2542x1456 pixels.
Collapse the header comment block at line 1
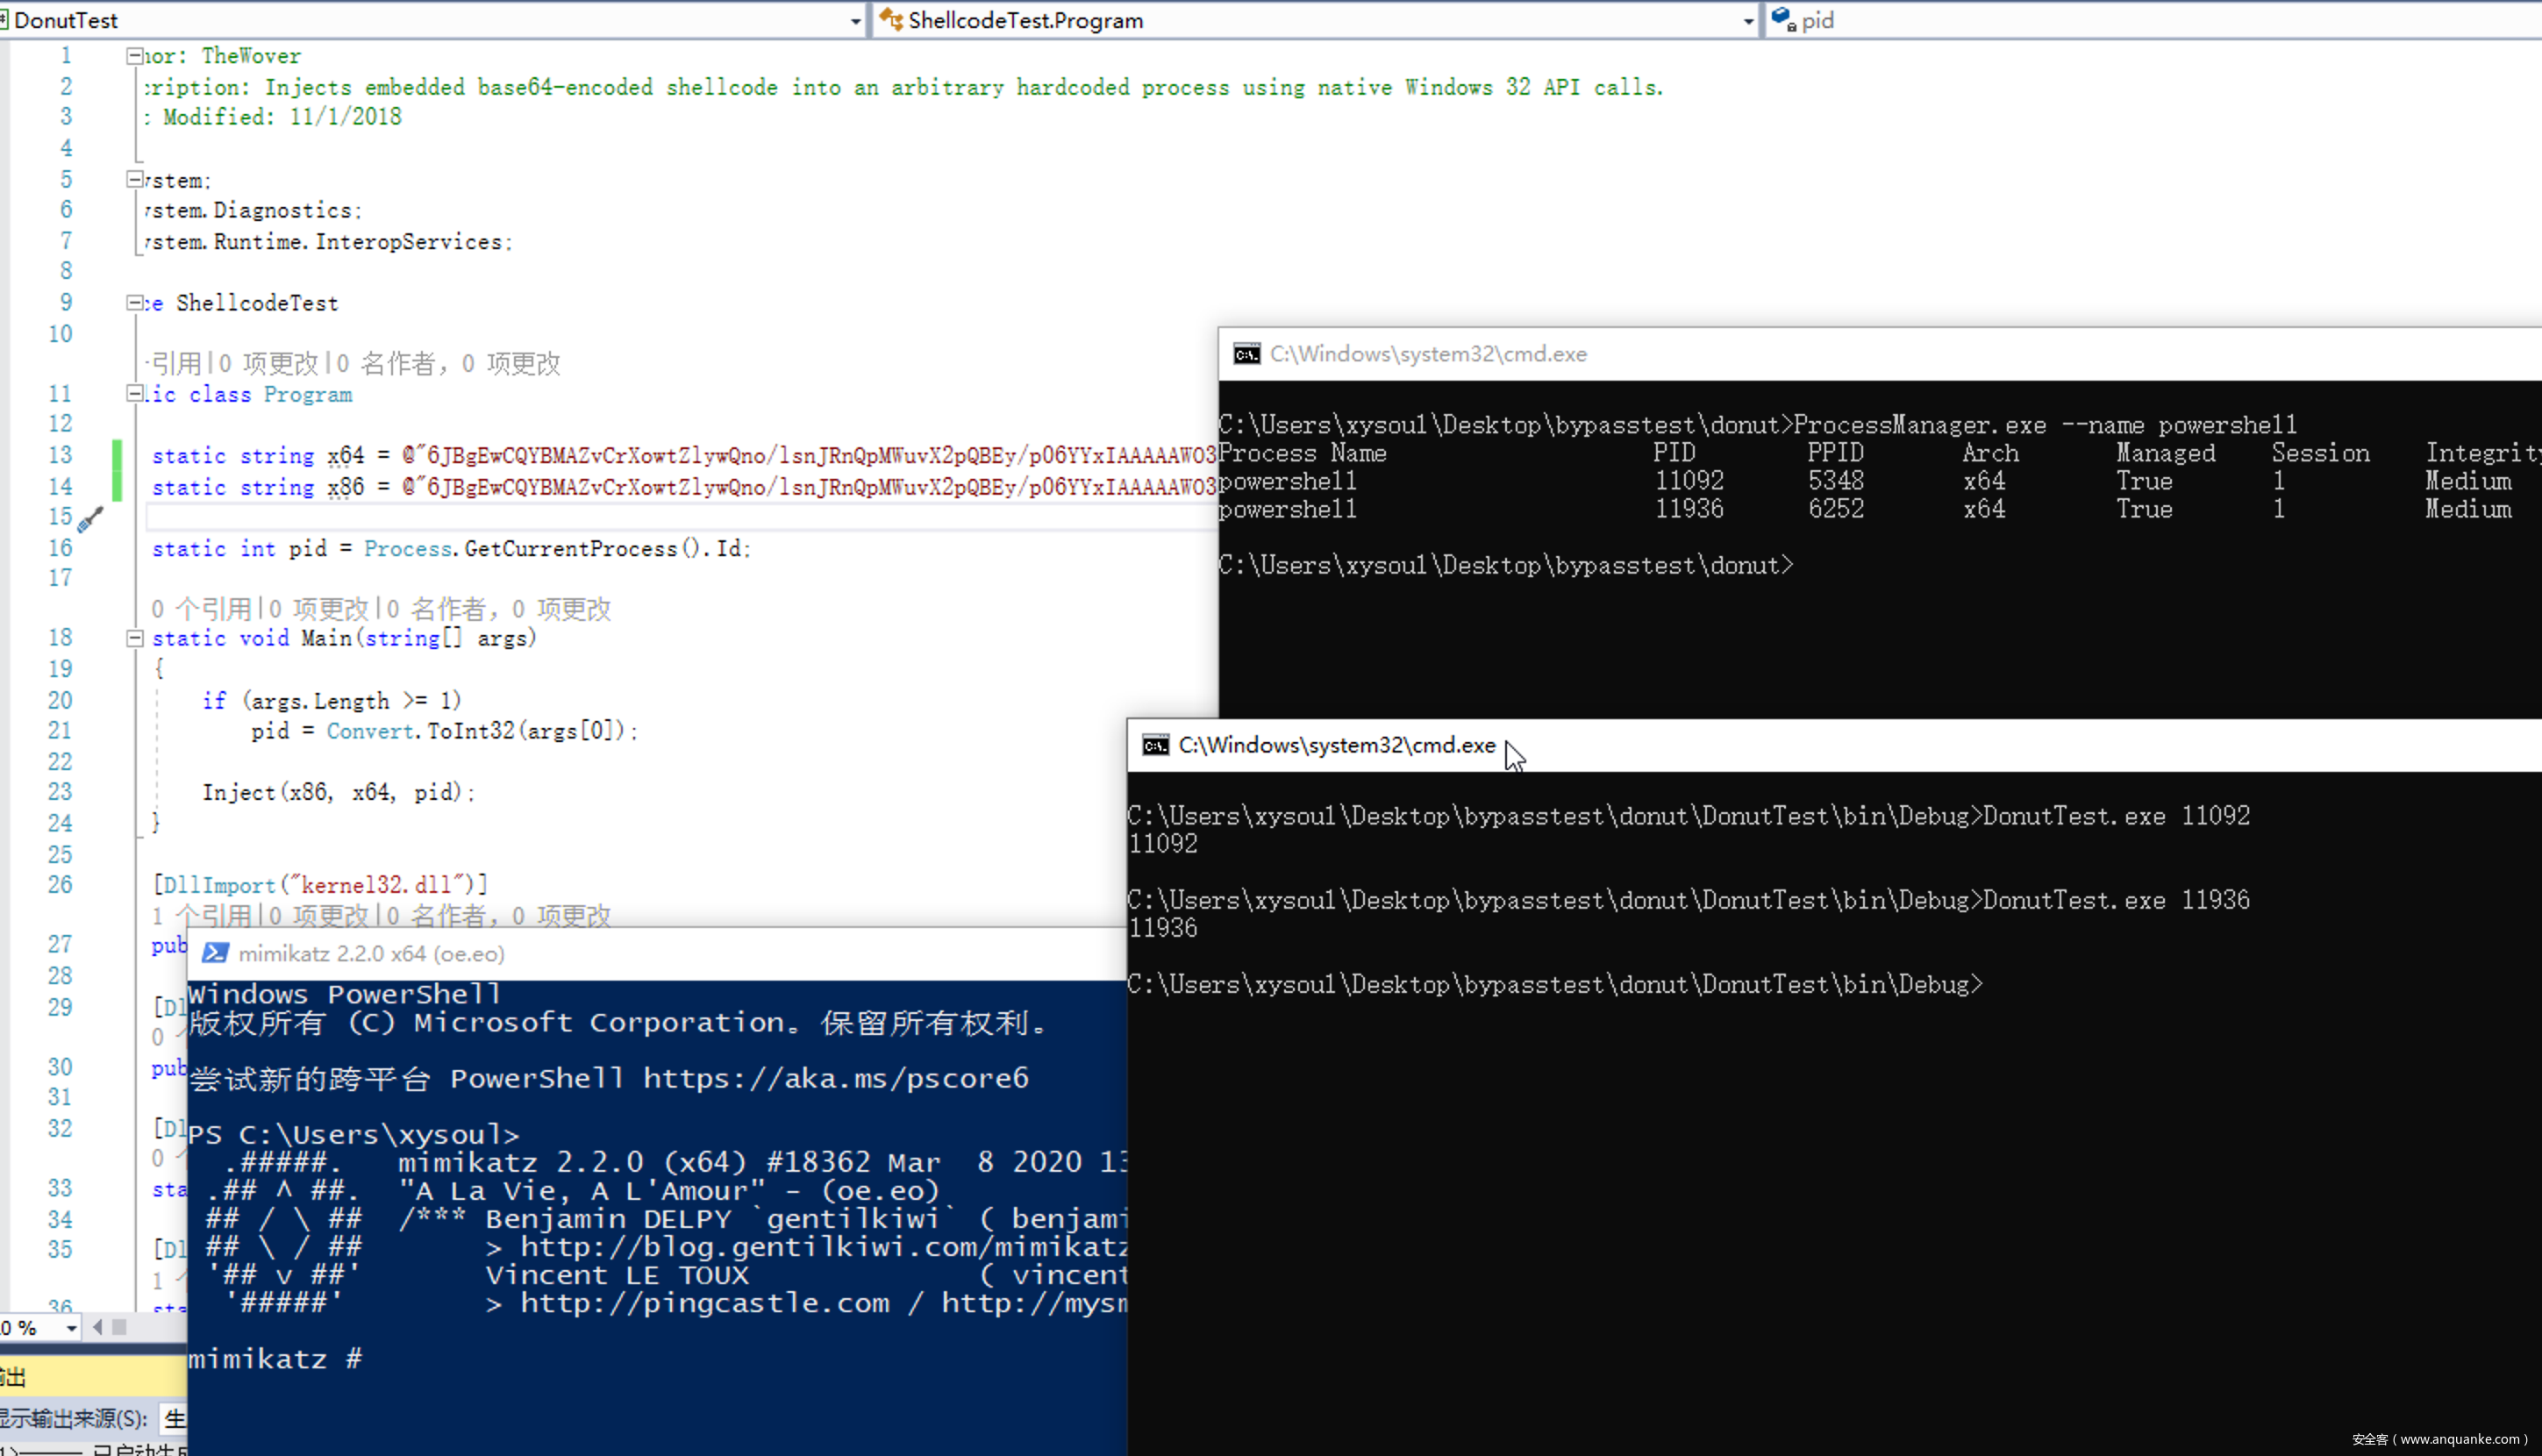134,56
